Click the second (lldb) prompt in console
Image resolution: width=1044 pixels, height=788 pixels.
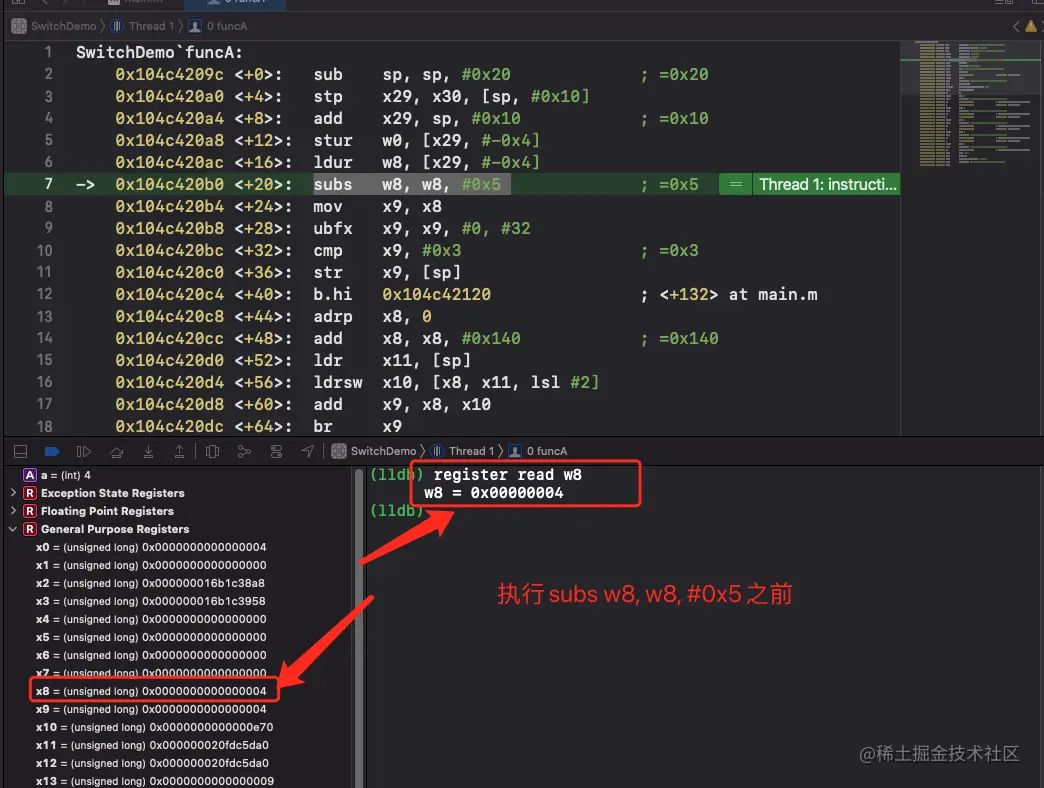tap(397, 510)
